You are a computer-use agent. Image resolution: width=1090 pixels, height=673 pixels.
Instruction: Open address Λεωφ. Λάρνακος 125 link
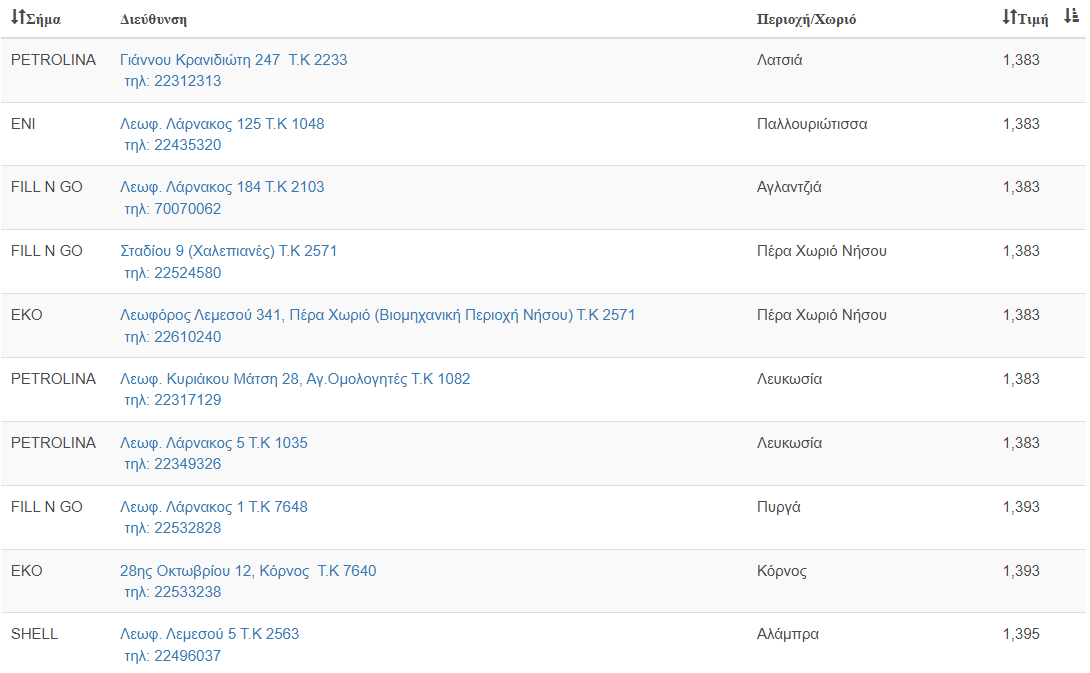point(222,124)
